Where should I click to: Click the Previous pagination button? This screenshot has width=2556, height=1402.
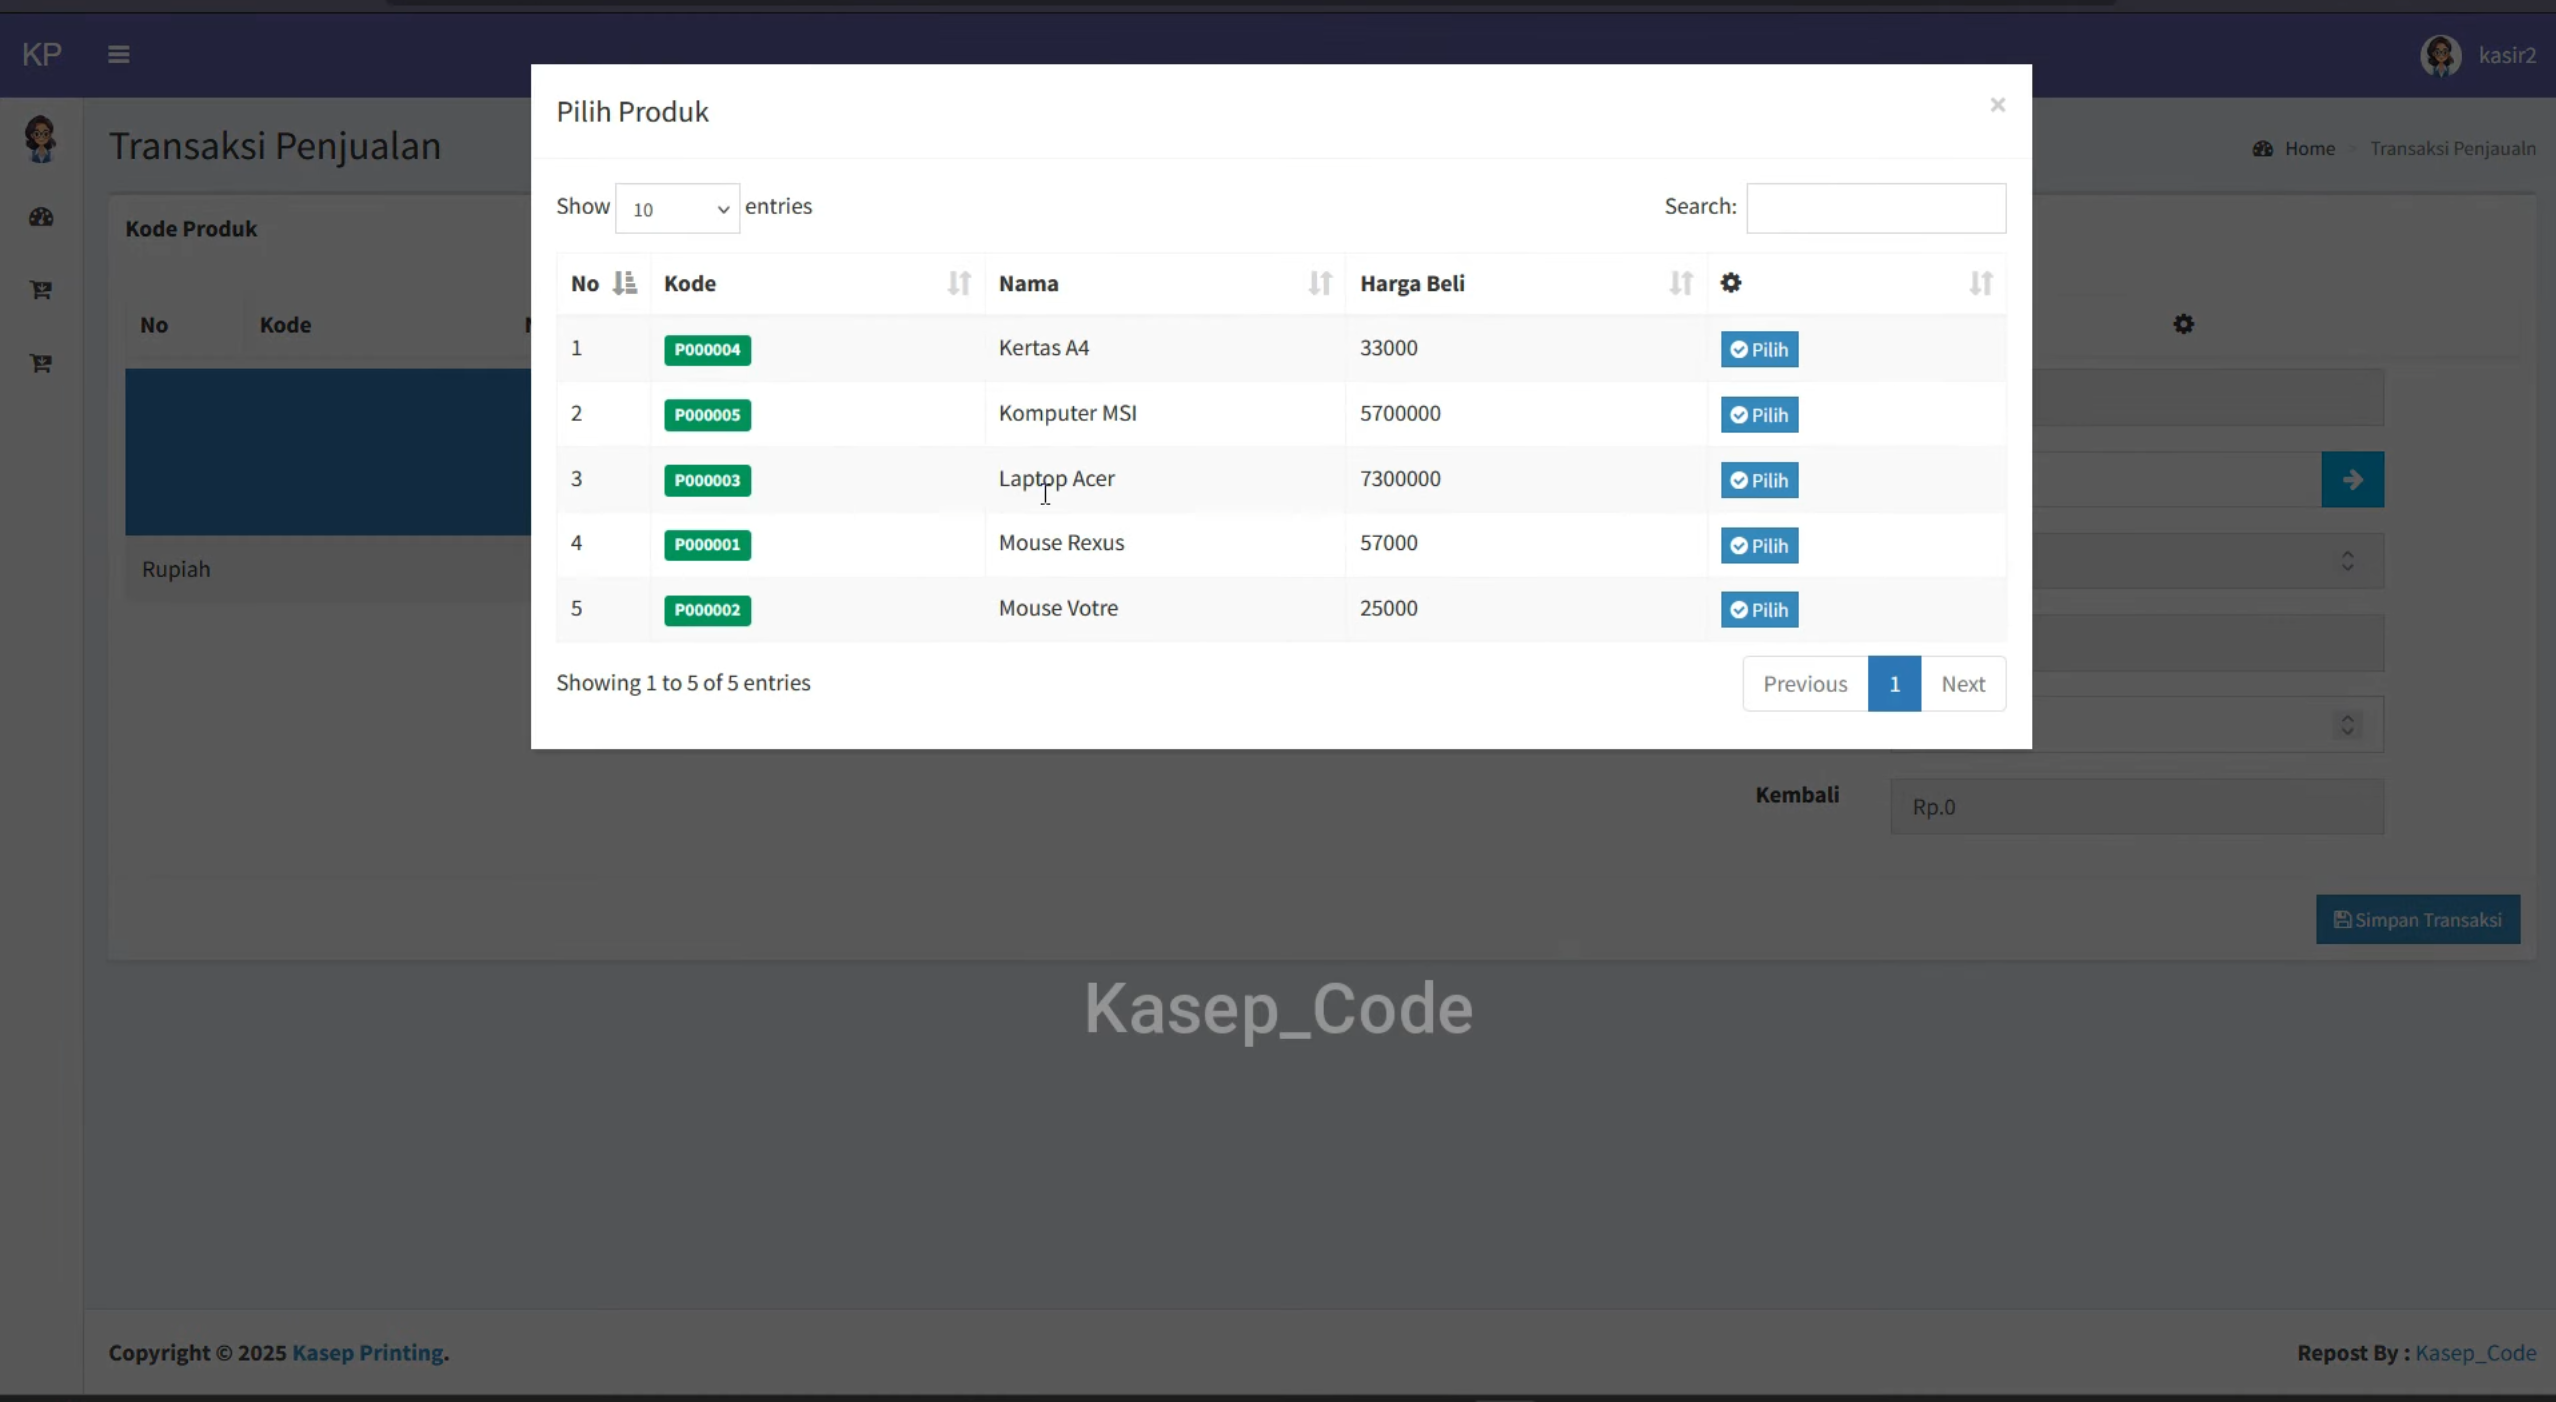(x=1805, y=684)
